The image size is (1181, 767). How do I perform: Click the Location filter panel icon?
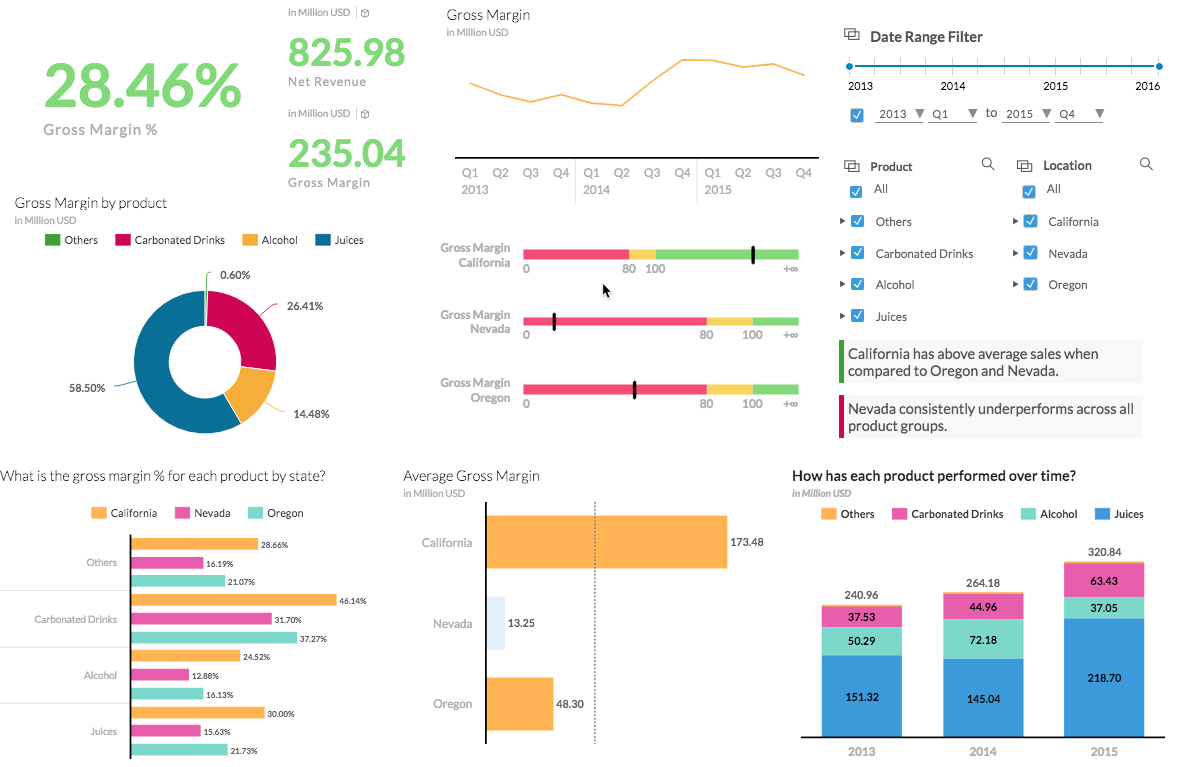(1024, 166)
